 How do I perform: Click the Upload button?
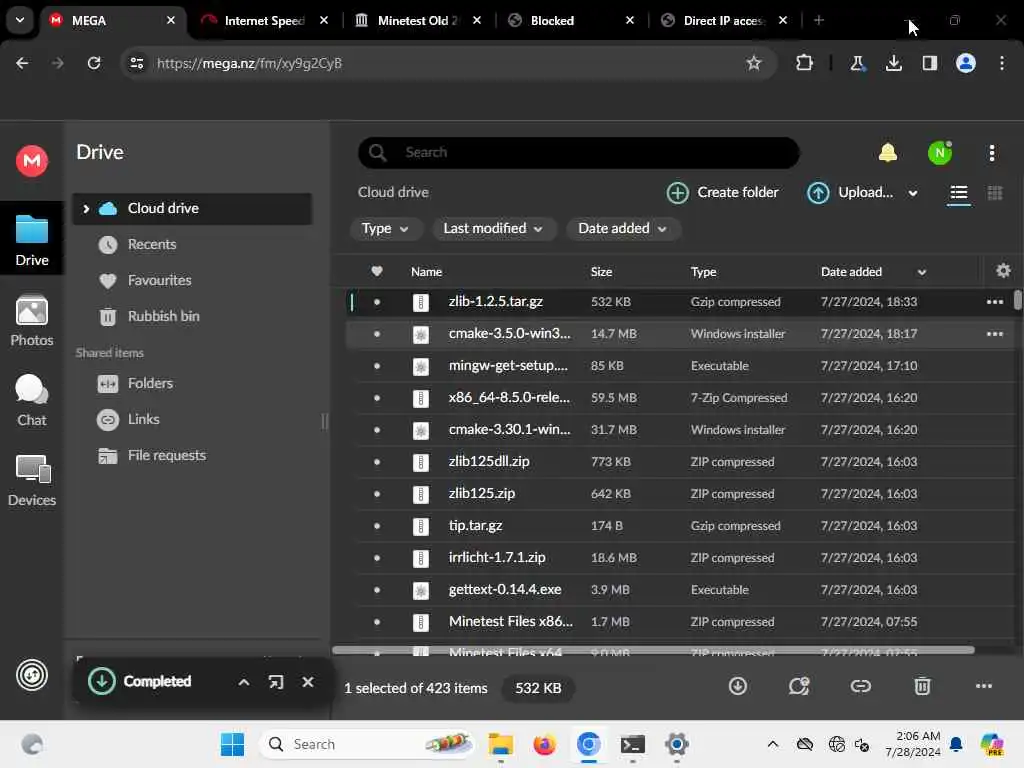click(850, 193)
